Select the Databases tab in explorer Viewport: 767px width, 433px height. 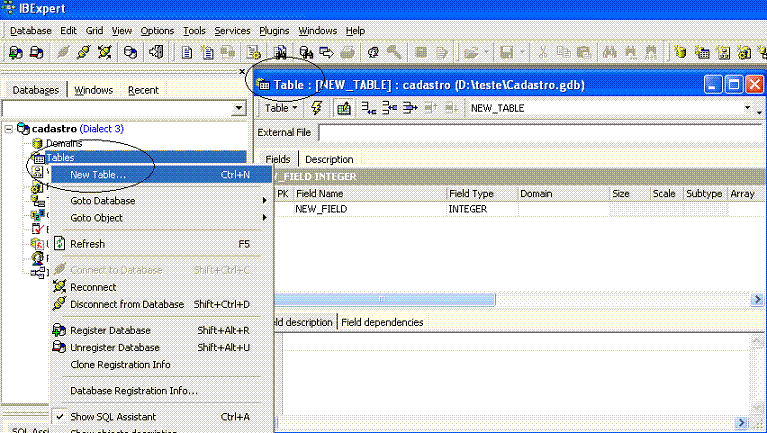click(35, 90)
